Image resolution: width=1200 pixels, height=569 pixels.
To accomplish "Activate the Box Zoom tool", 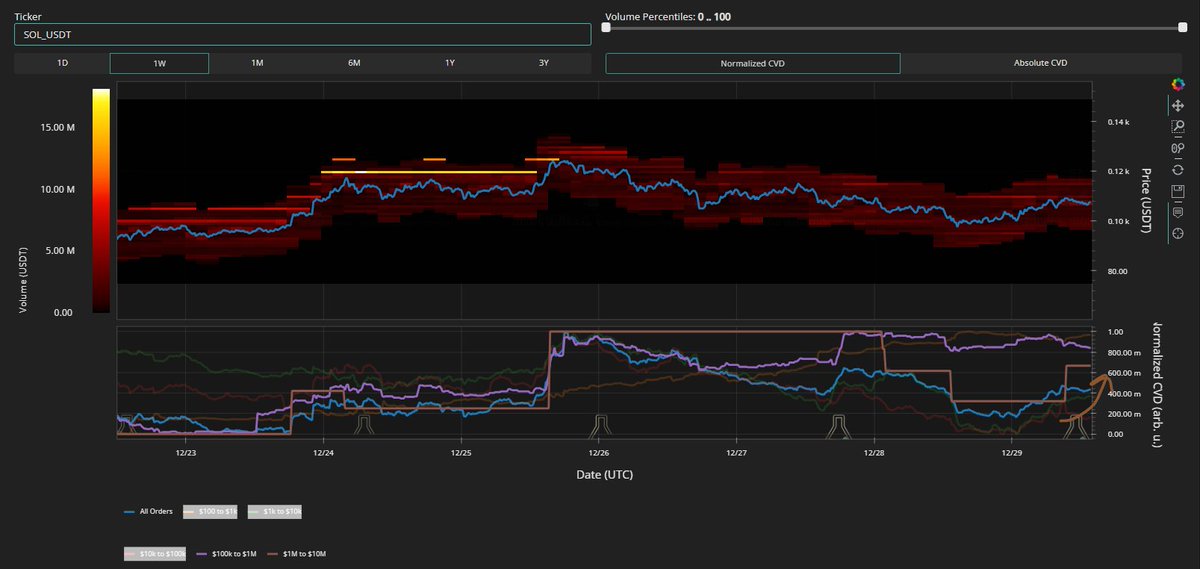I will (1177, 127).
